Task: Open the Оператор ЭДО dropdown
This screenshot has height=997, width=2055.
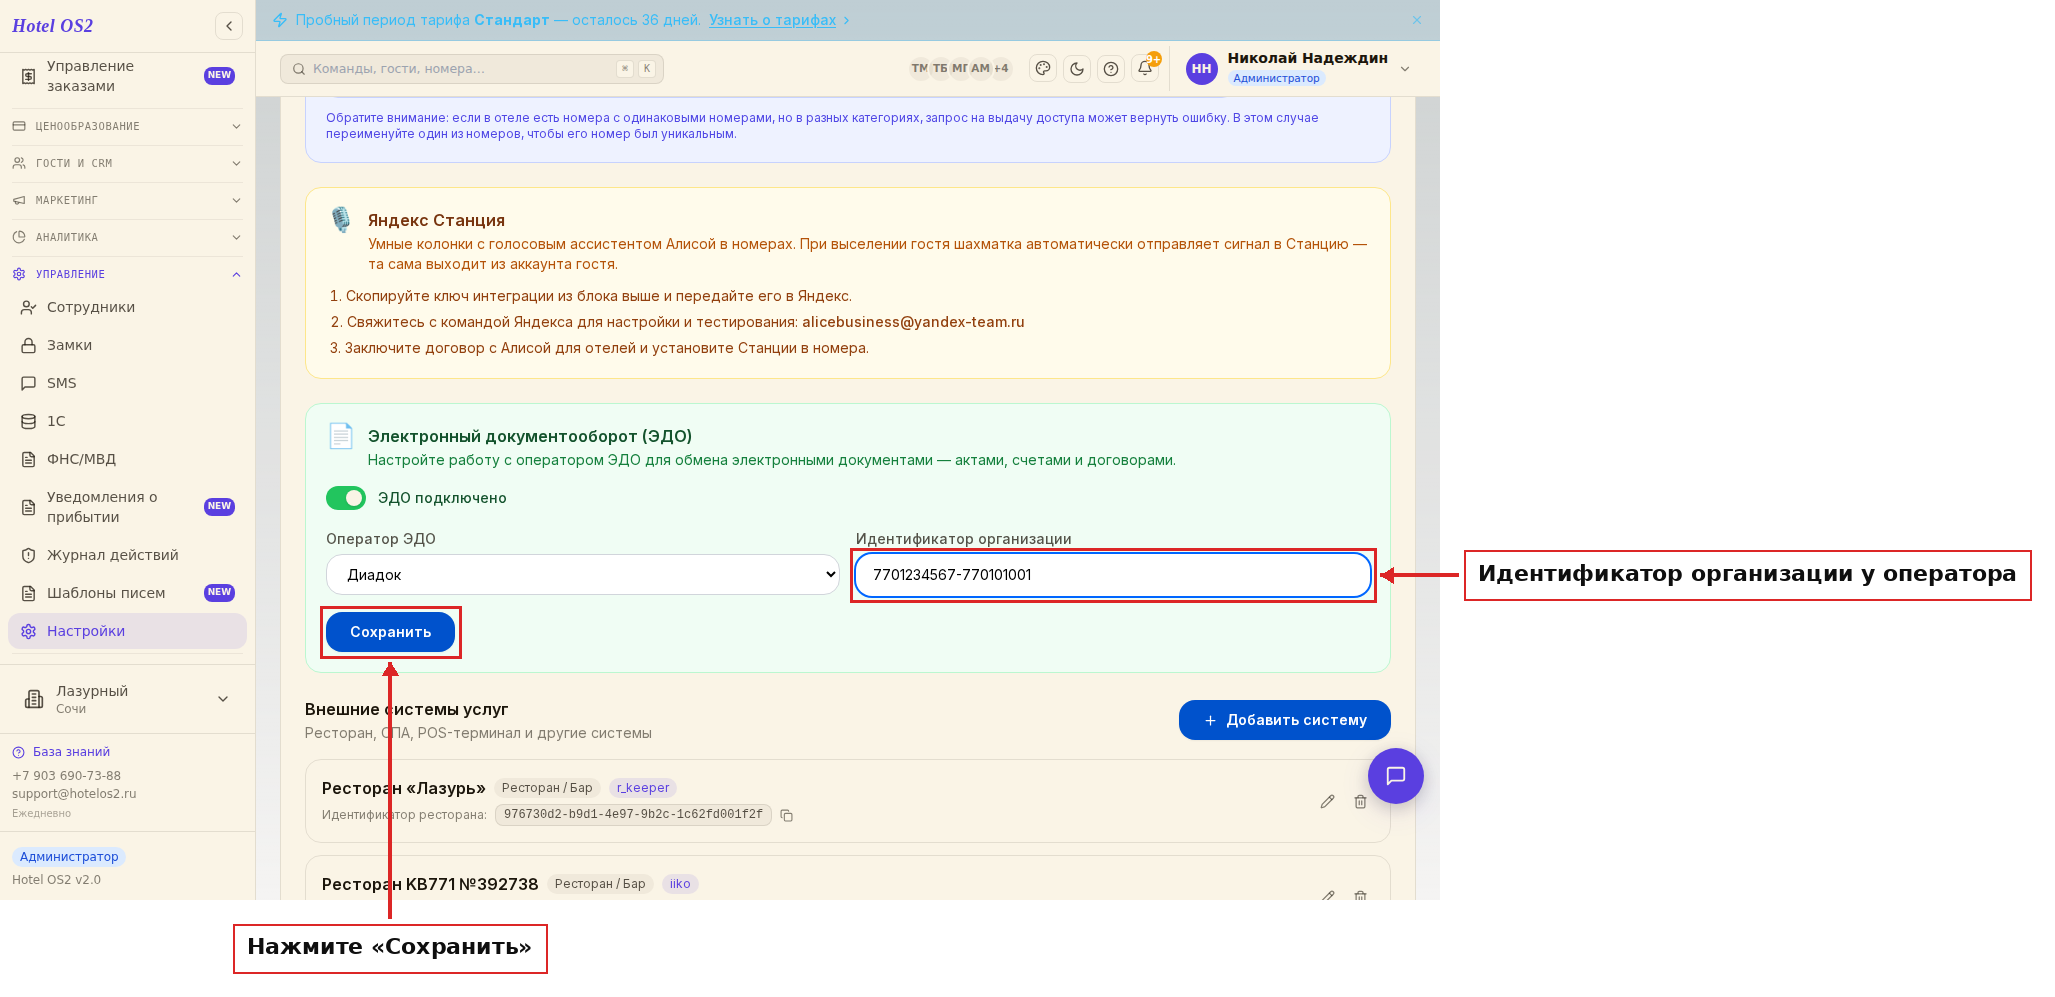Action: [583, 575]
